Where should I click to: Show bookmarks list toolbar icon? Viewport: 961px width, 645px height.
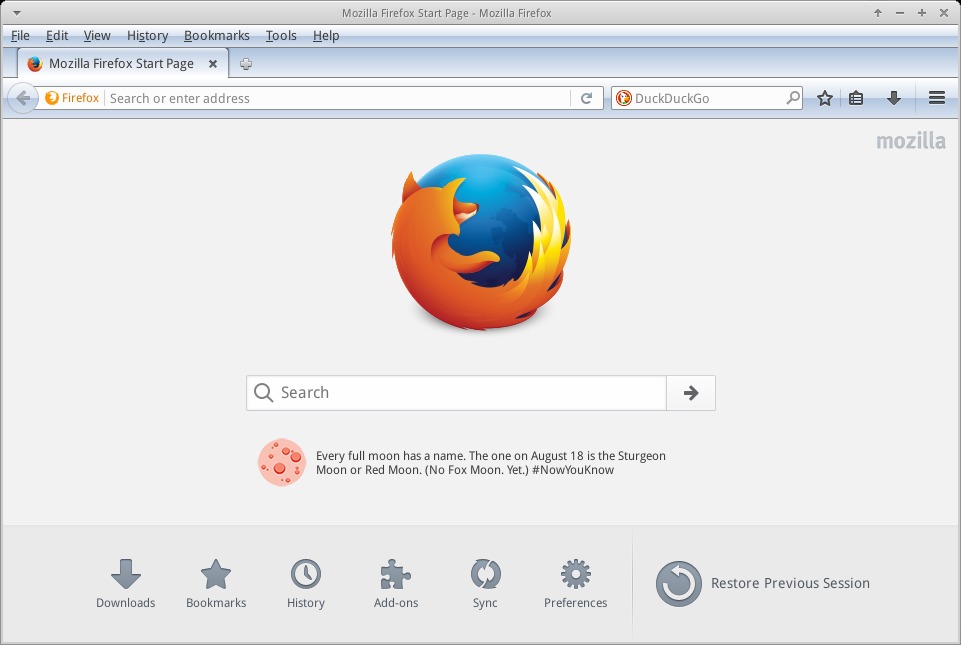tap(856, 98)
